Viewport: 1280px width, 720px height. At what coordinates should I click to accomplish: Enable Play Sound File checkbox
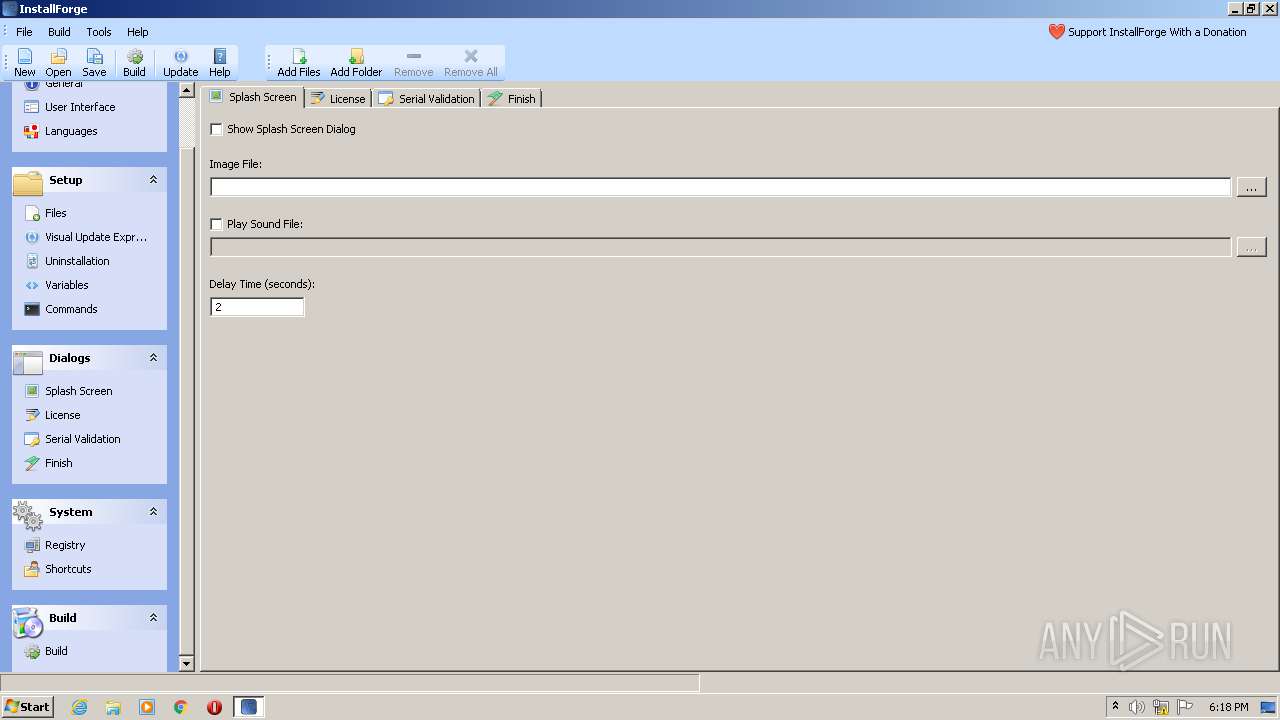pyautogui.click(x=216, y=224)
